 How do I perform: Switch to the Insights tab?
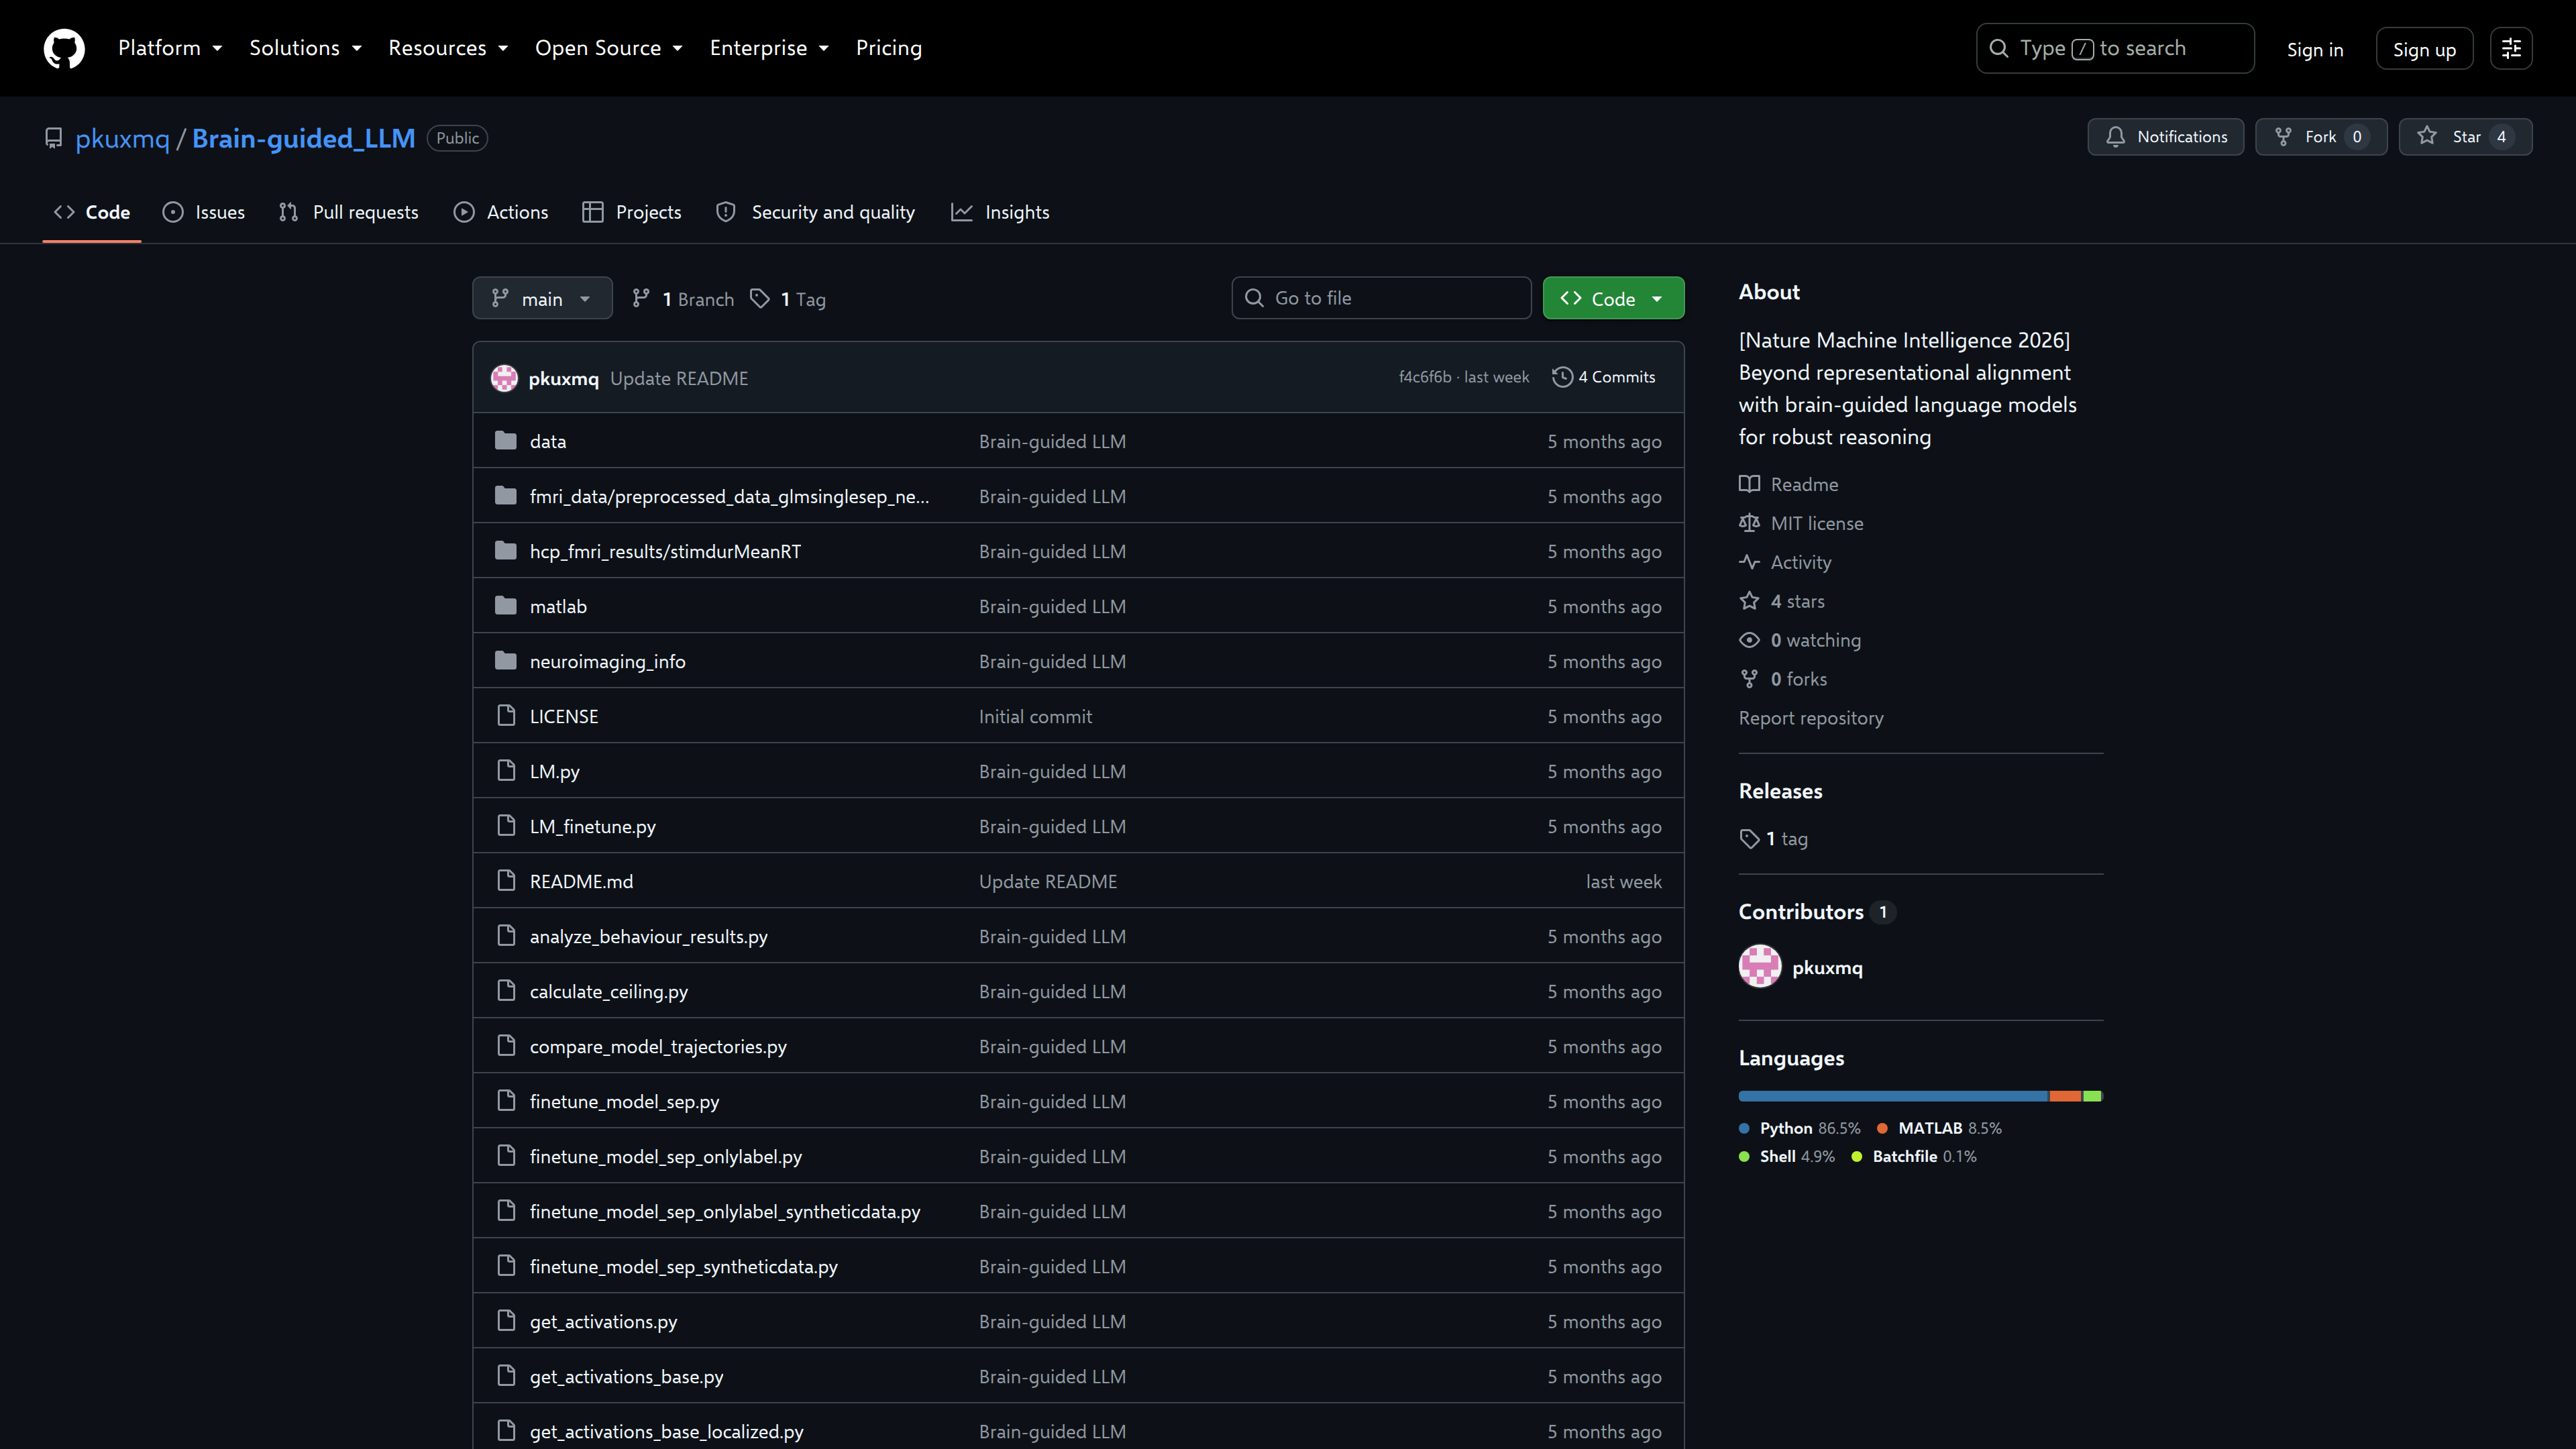click(x=1000, y=212)
